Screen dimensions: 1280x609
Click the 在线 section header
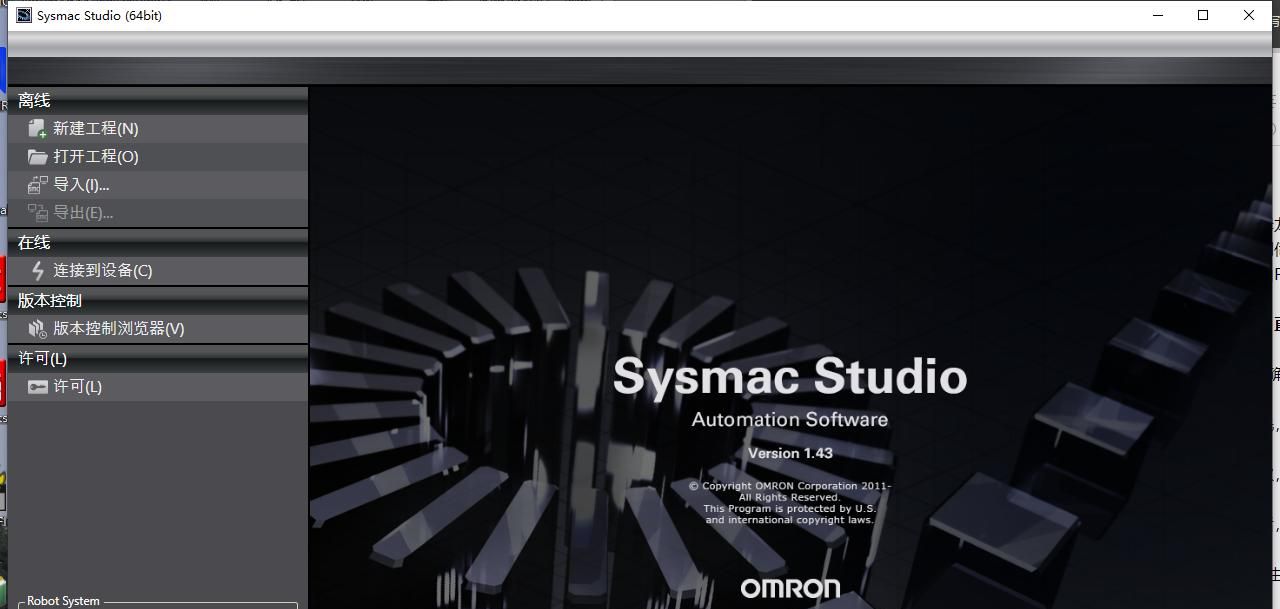[x=158, y=242]
